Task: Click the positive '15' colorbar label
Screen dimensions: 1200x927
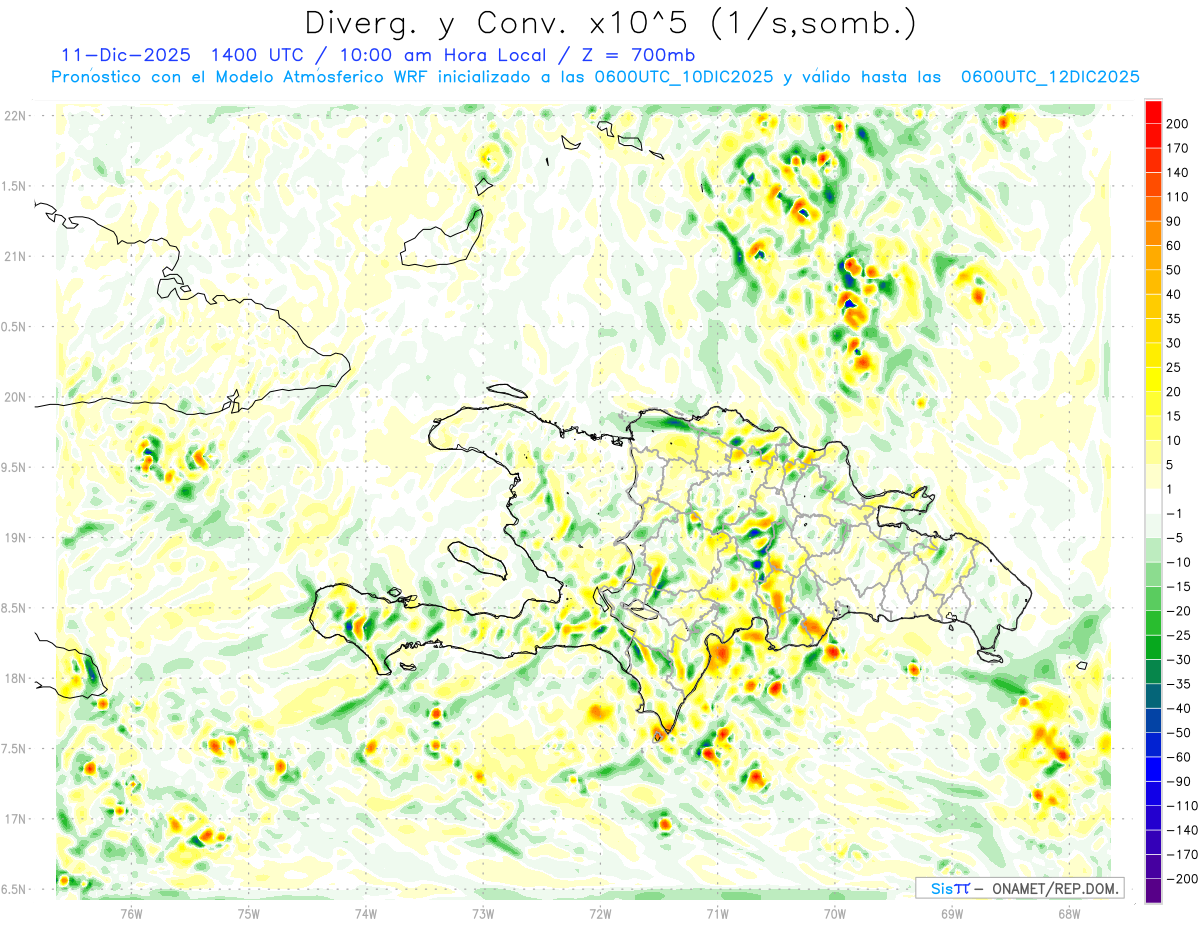Action: 1175,416
